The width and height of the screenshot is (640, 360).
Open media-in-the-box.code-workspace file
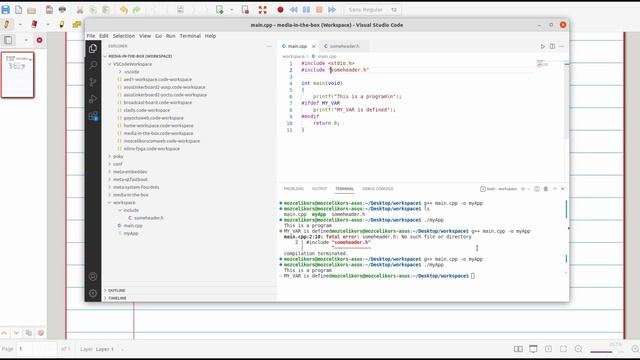(x=158, y=133)
